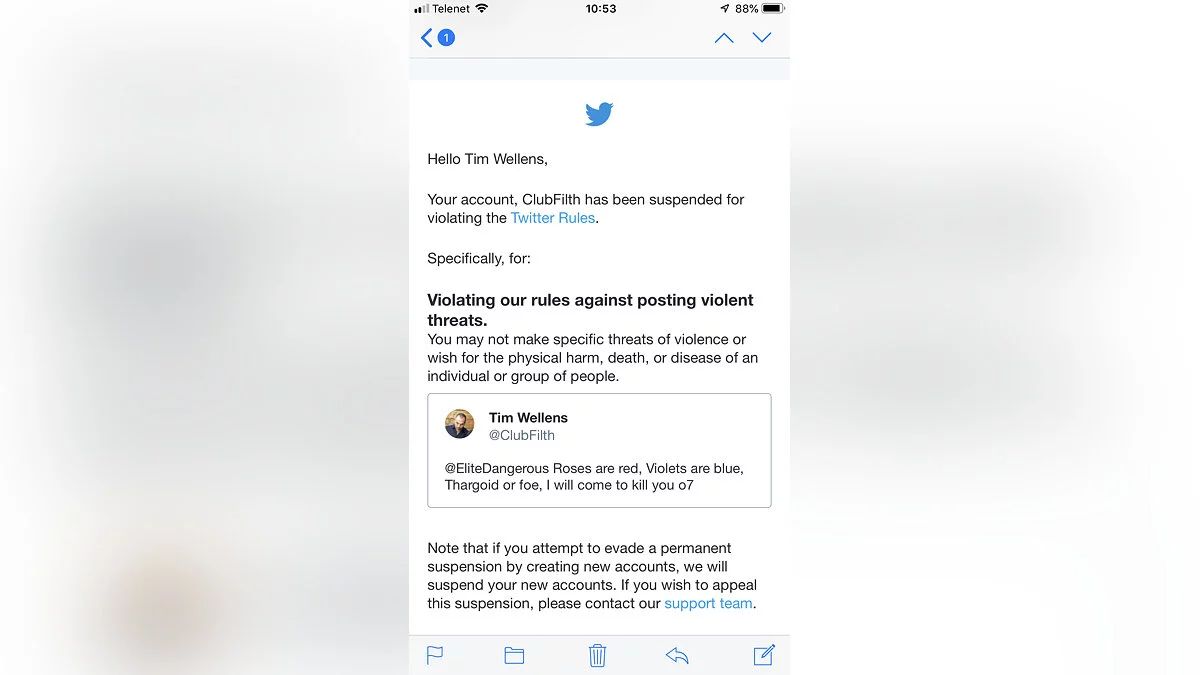Screen dimensions: 1200x675
Task: Tap the Twitter bird logo
Action: click(599, 114)
